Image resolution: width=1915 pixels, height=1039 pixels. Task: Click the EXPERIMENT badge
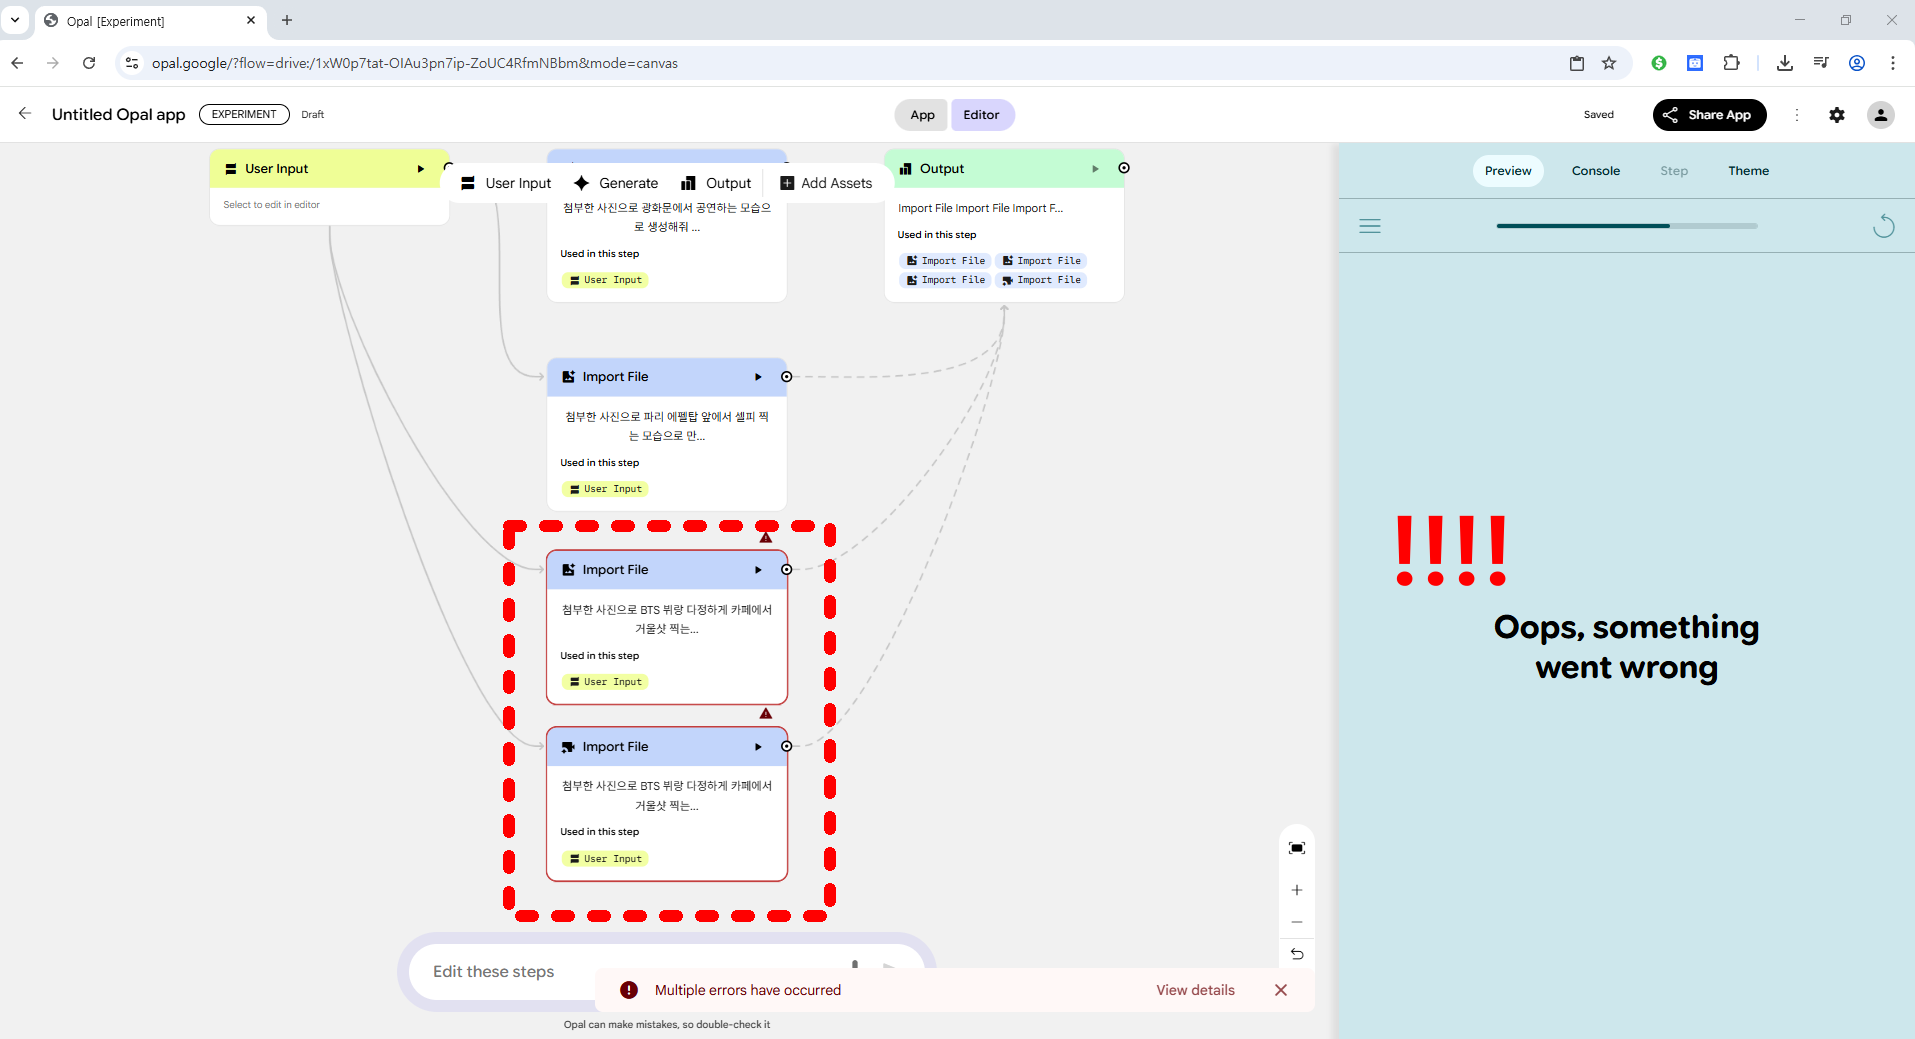point(244,114)
